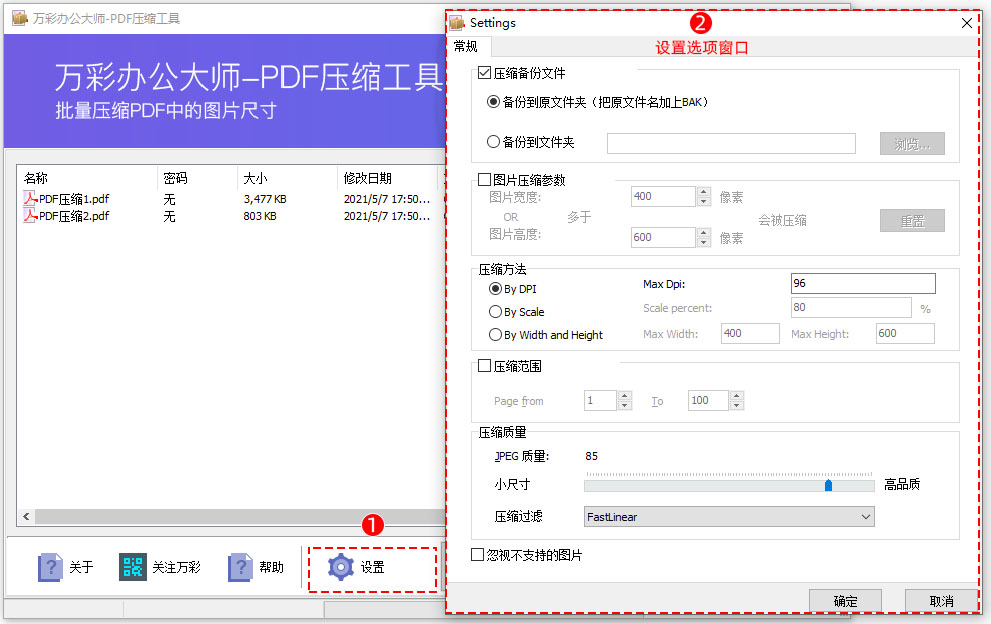The height and width of the screenshot is (624, 991).
Task: Click the Scale percent input field
Action: pyautogui.click(x=851, y=307)
